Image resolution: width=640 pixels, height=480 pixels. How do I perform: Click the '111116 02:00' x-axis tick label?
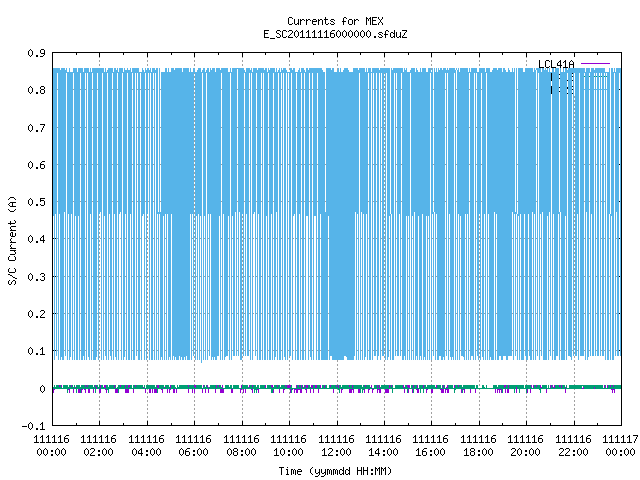click(x=98, y=446)
